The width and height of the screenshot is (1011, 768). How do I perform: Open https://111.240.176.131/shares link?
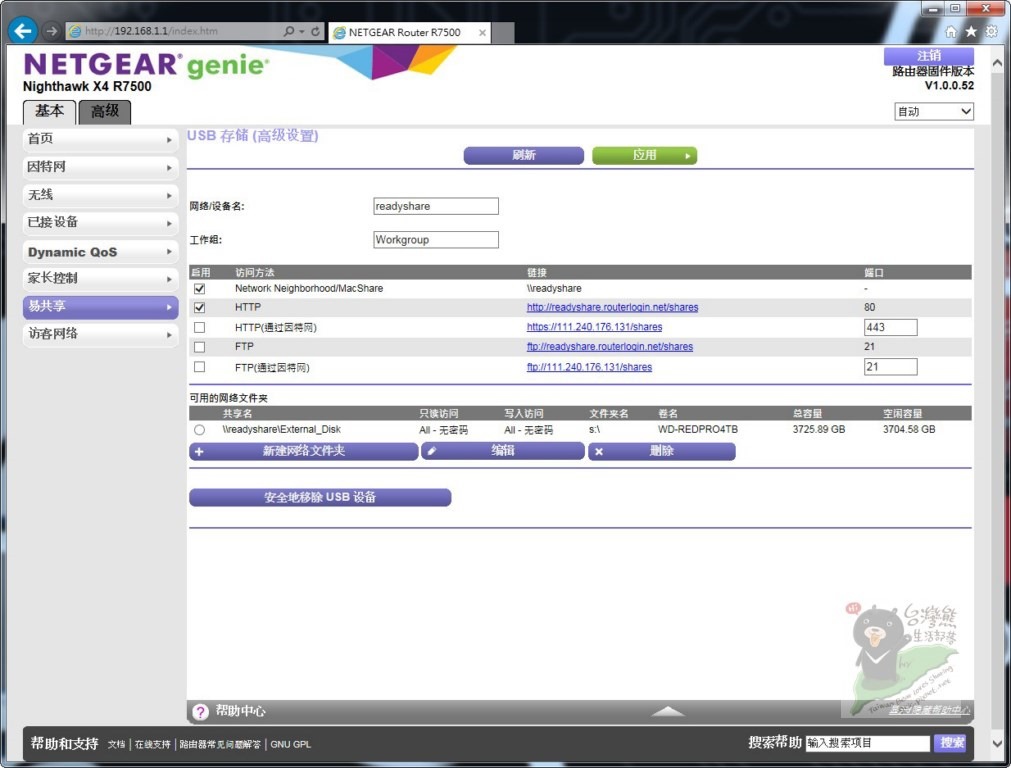(x=594, y=327)
